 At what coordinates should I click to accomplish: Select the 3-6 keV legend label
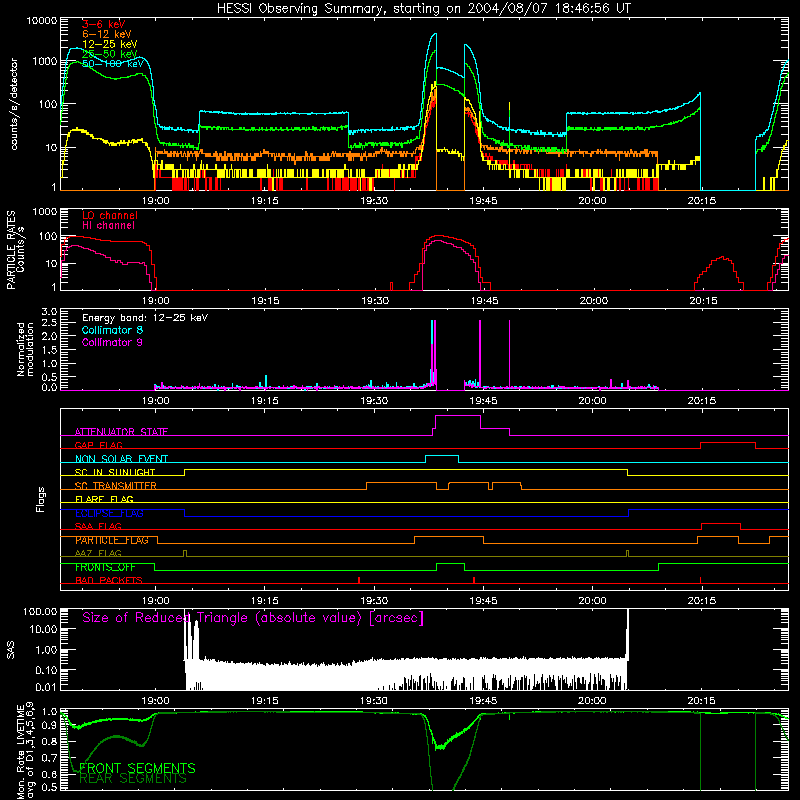pos(104,24)
